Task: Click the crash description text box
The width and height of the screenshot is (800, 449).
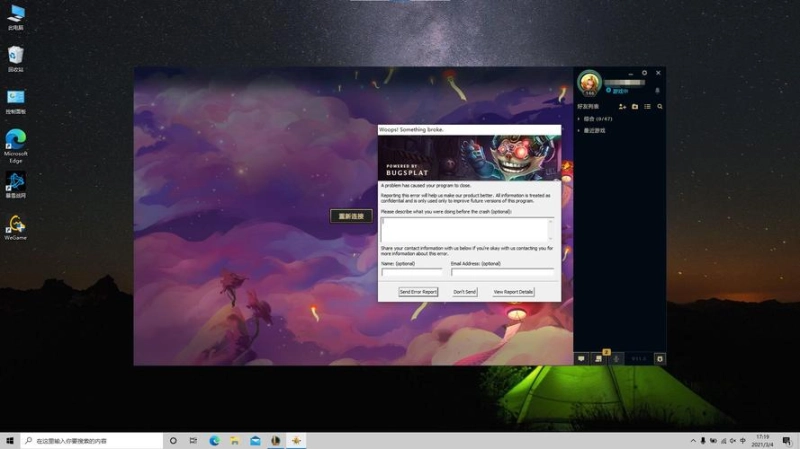Action: pos(464,229)
